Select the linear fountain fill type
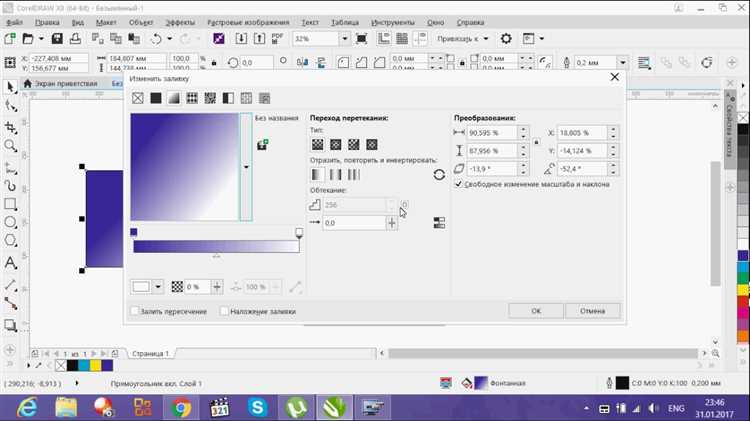The image size is (750, 421). point(318,144)
